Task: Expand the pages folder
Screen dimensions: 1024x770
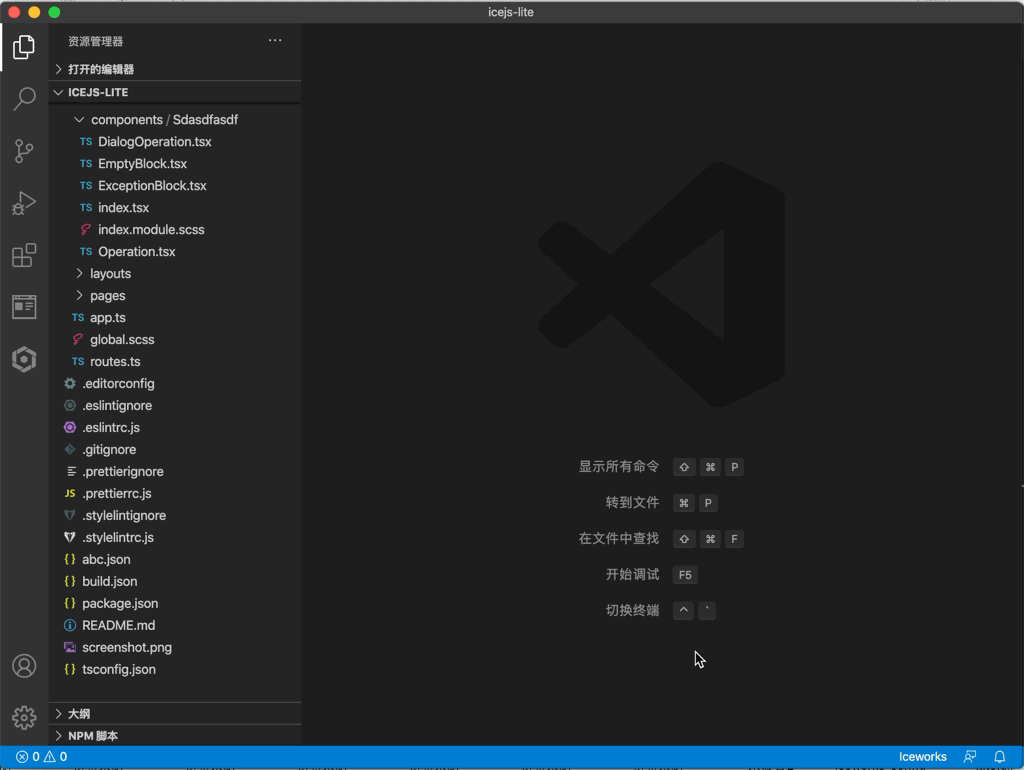Action: 107,295
